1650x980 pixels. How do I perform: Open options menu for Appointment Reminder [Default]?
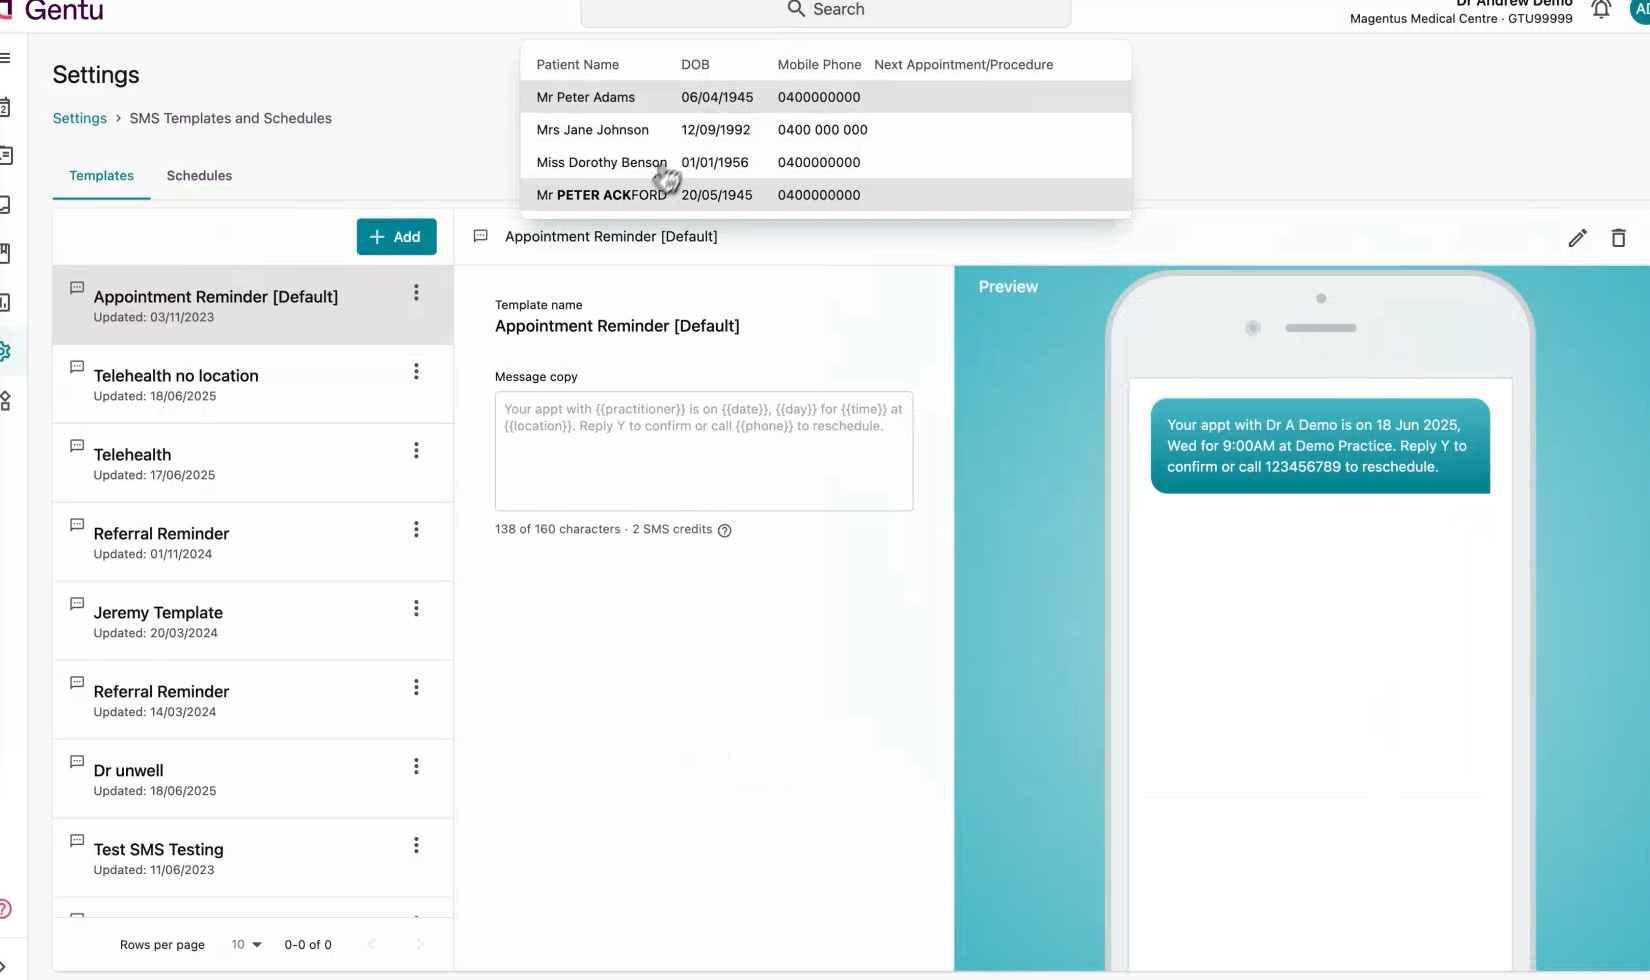[416, 293]
